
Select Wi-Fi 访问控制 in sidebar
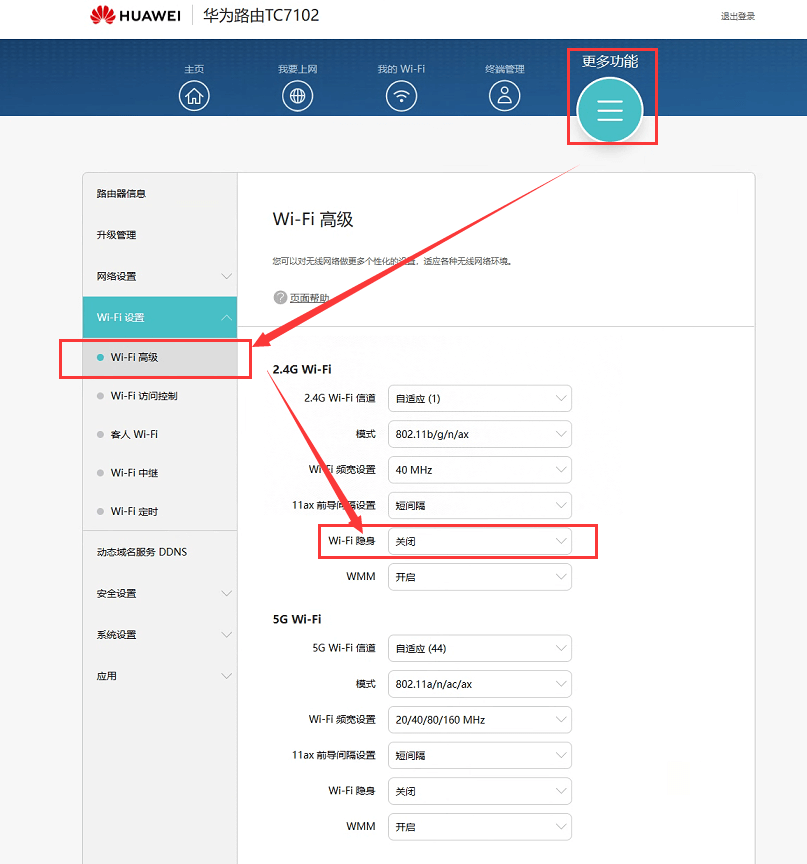coord(144,396)
